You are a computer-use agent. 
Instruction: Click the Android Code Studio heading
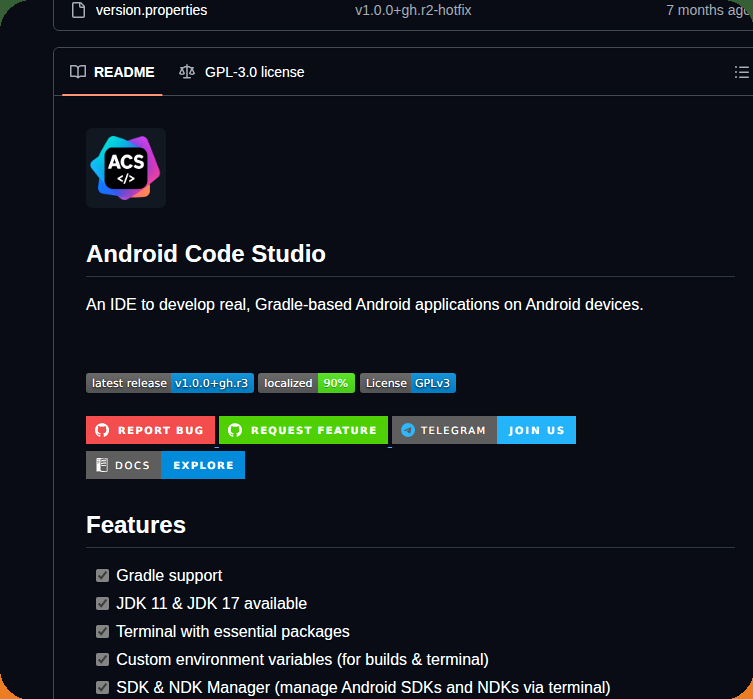click(x=206, y=253)
